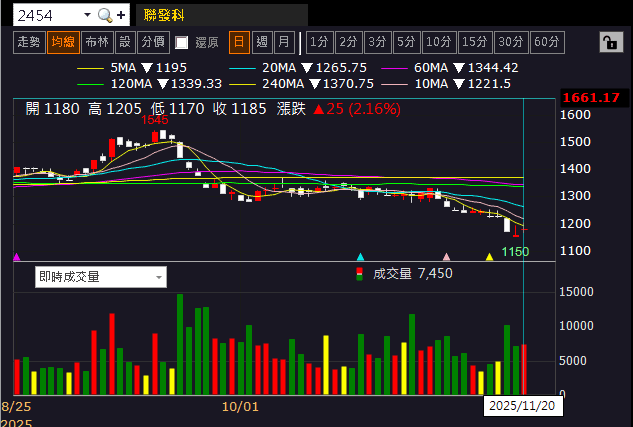Image resolution: width=633 pixels, height=427 pixels.
Task: Switch to the 布林 Bollinger tab
Action: pos(97,42)
